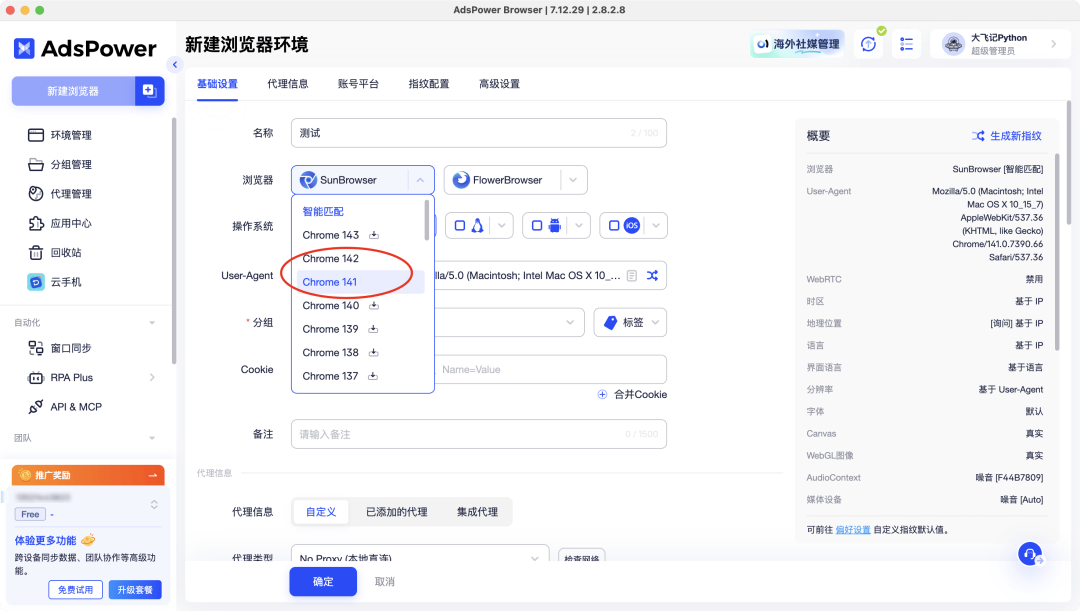Randomize the User-Agent with shuffle icon
The image size is (1080, 611).
pyautogui.click(x=652, y=276)
